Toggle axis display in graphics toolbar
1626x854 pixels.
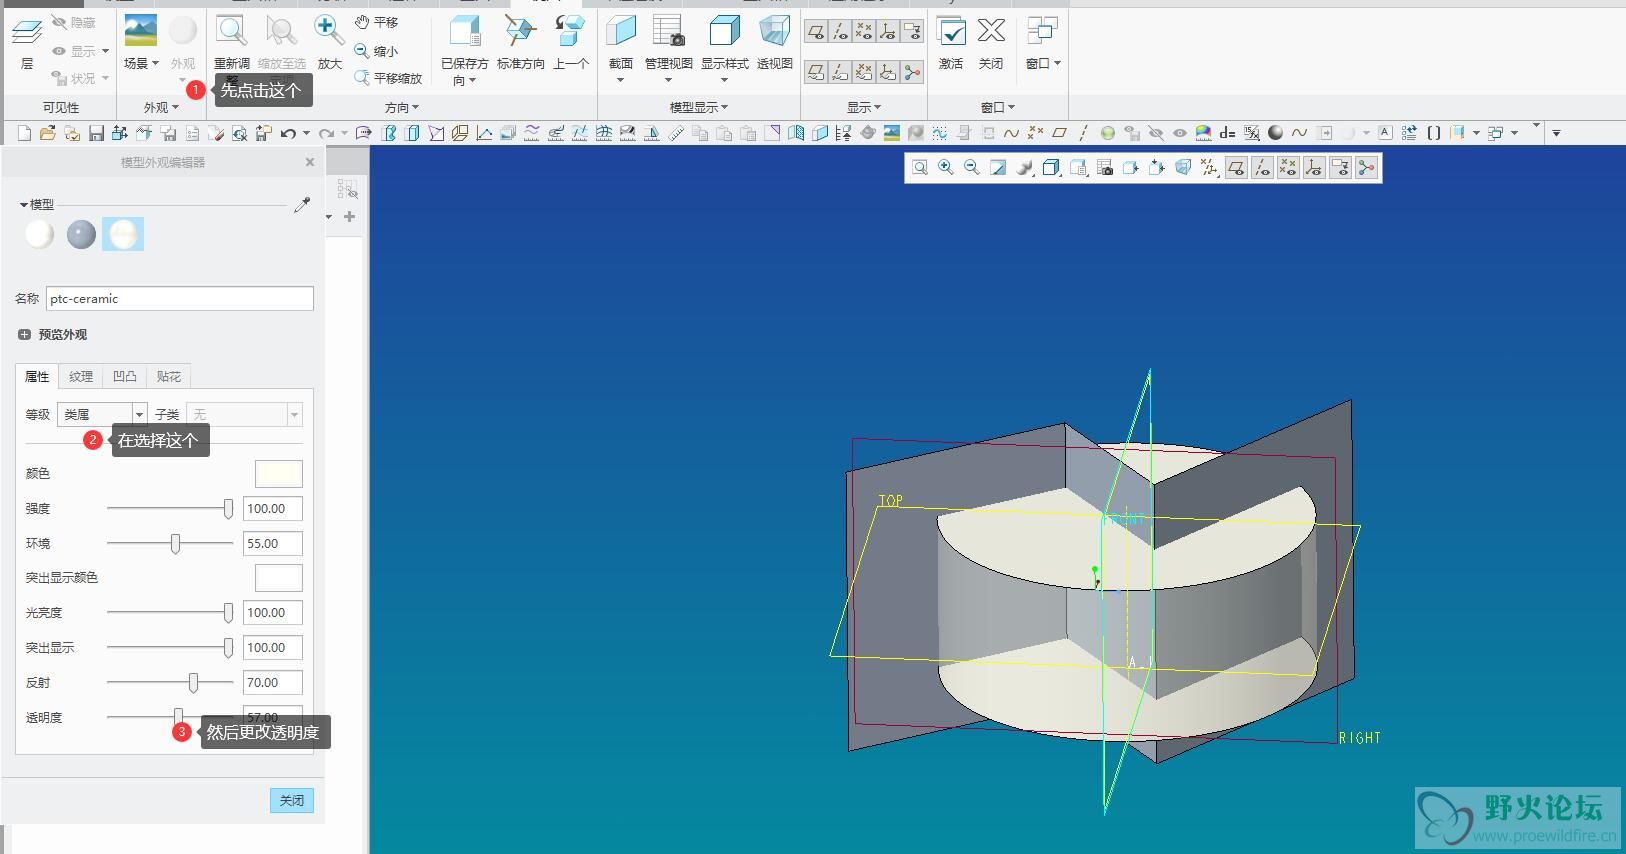(x=1262, y=168)
